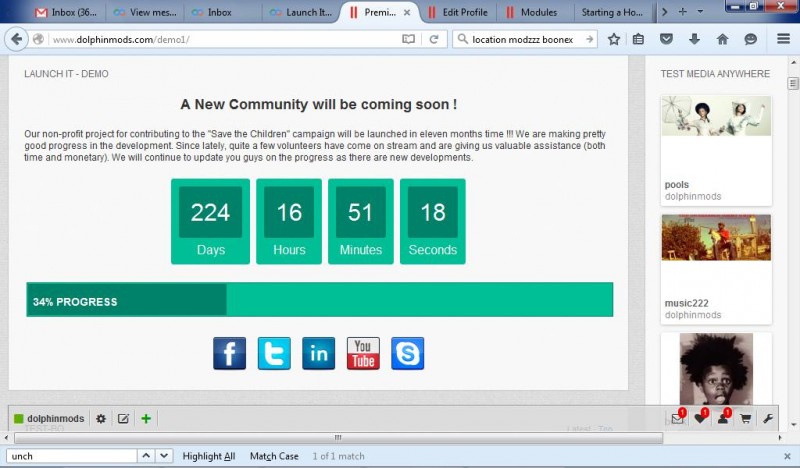Open the YouTube social icon

(363, 353)
